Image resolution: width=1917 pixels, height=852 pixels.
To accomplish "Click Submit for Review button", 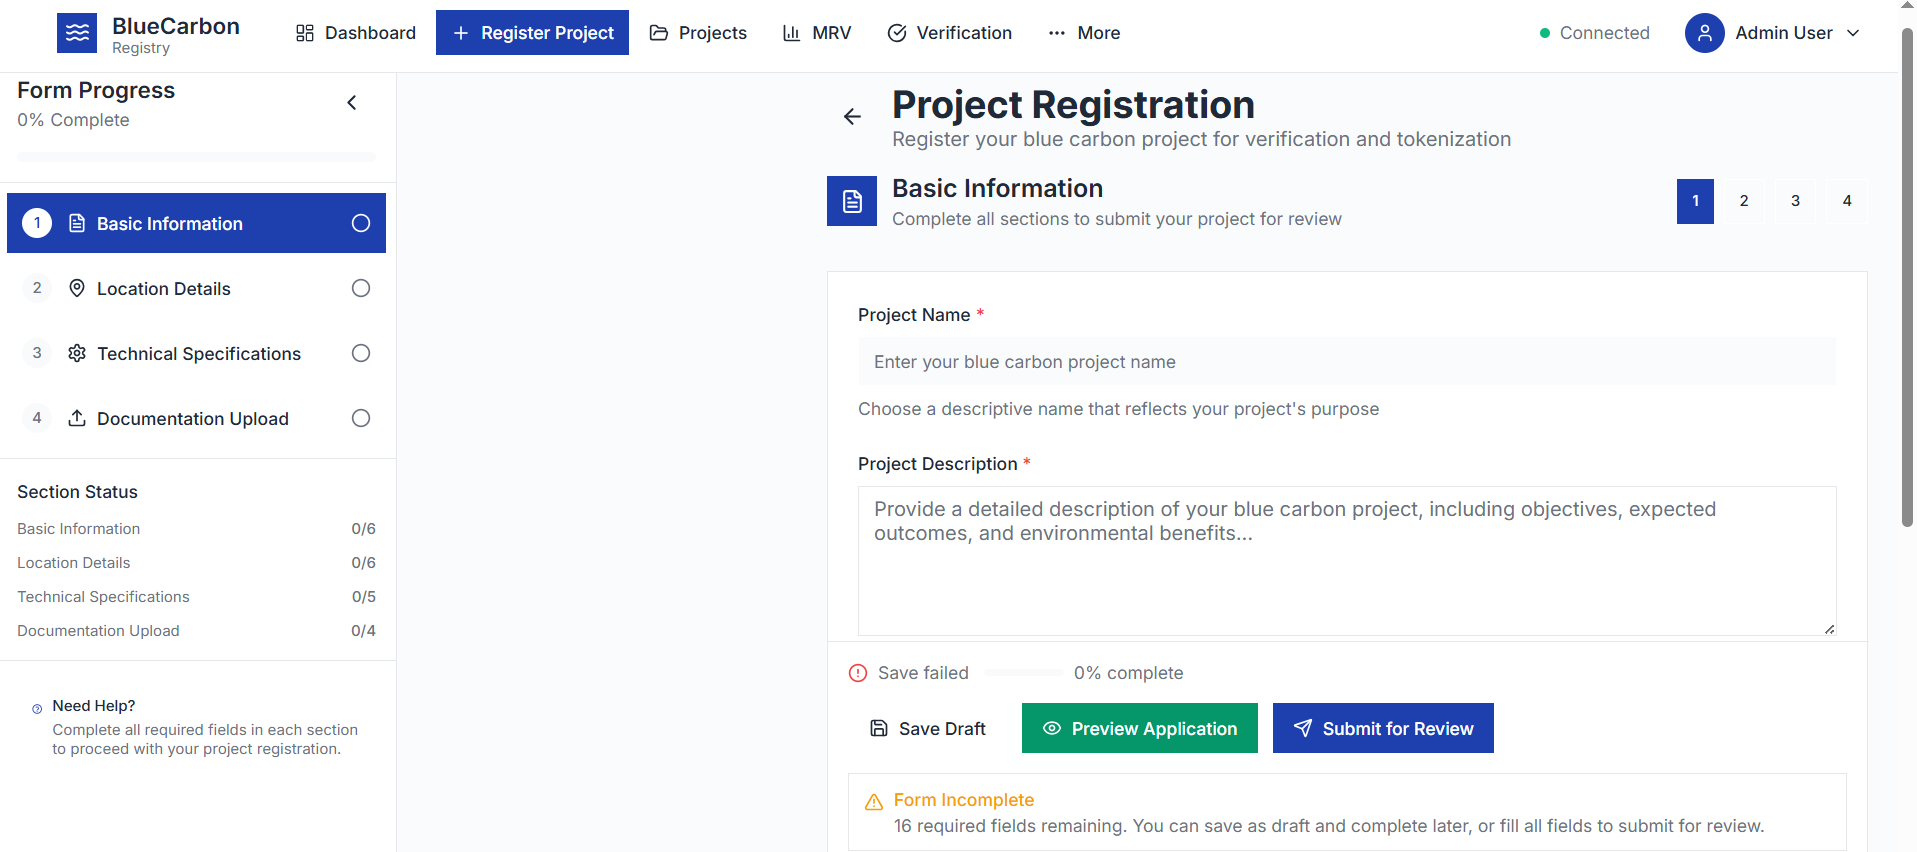I will coord(1383,728).
